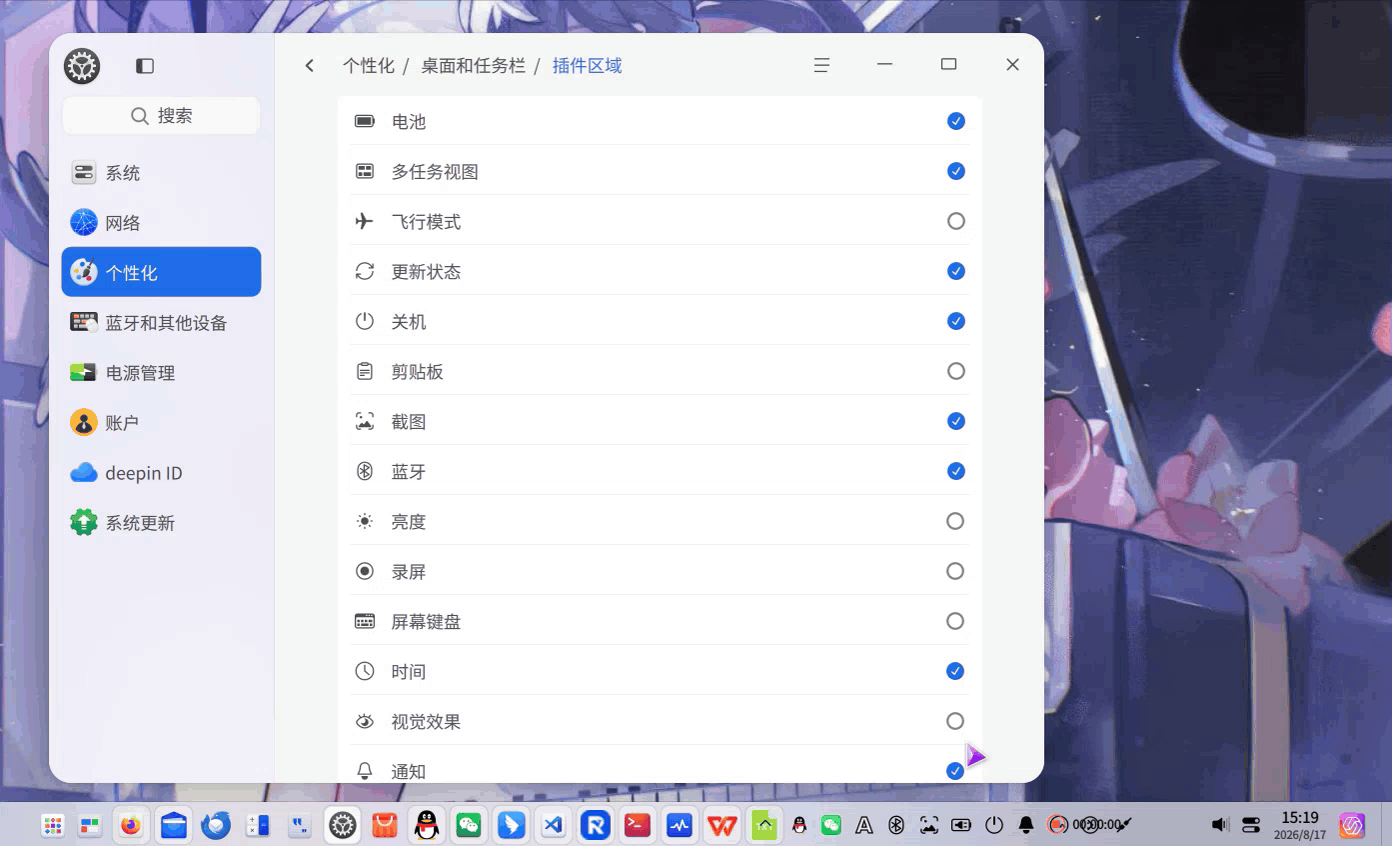
Task: Open the blue file manager dock icon
Action: [174, 825]
